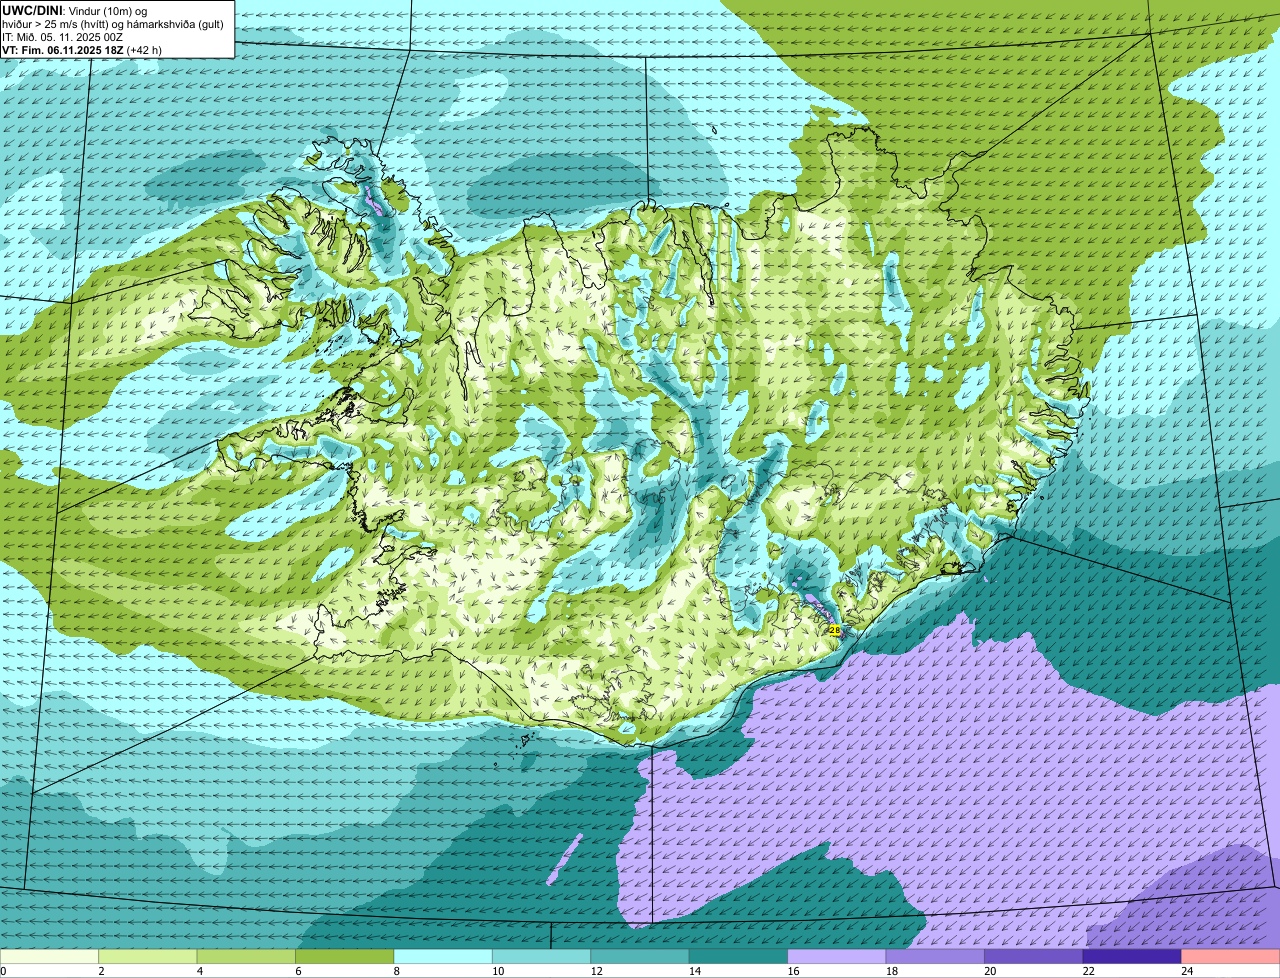
Task: Pick the 16–18 m/s light lavender swatch
Action: coord(837,956)
